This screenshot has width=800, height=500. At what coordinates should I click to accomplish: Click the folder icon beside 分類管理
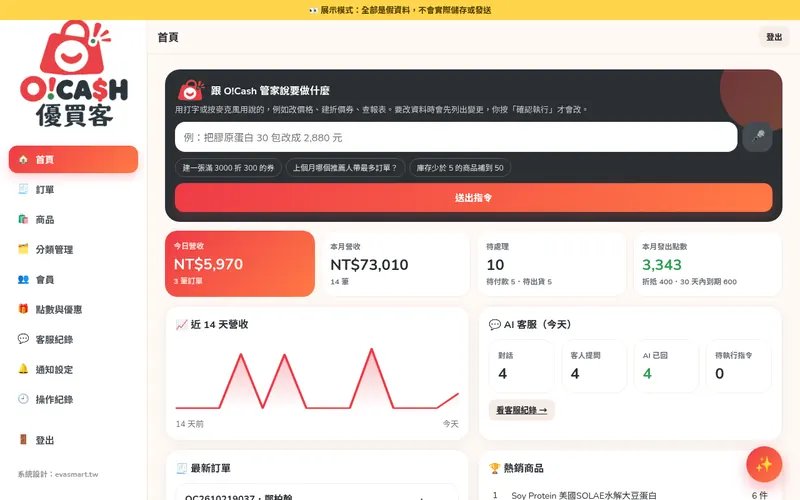23,249
